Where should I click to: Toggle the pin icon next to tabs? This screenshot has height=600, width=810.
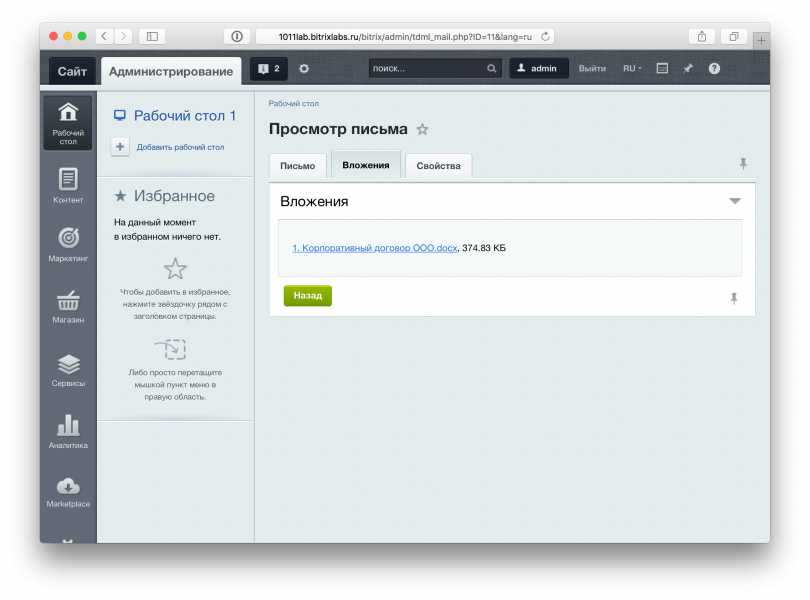click(742, 164)
